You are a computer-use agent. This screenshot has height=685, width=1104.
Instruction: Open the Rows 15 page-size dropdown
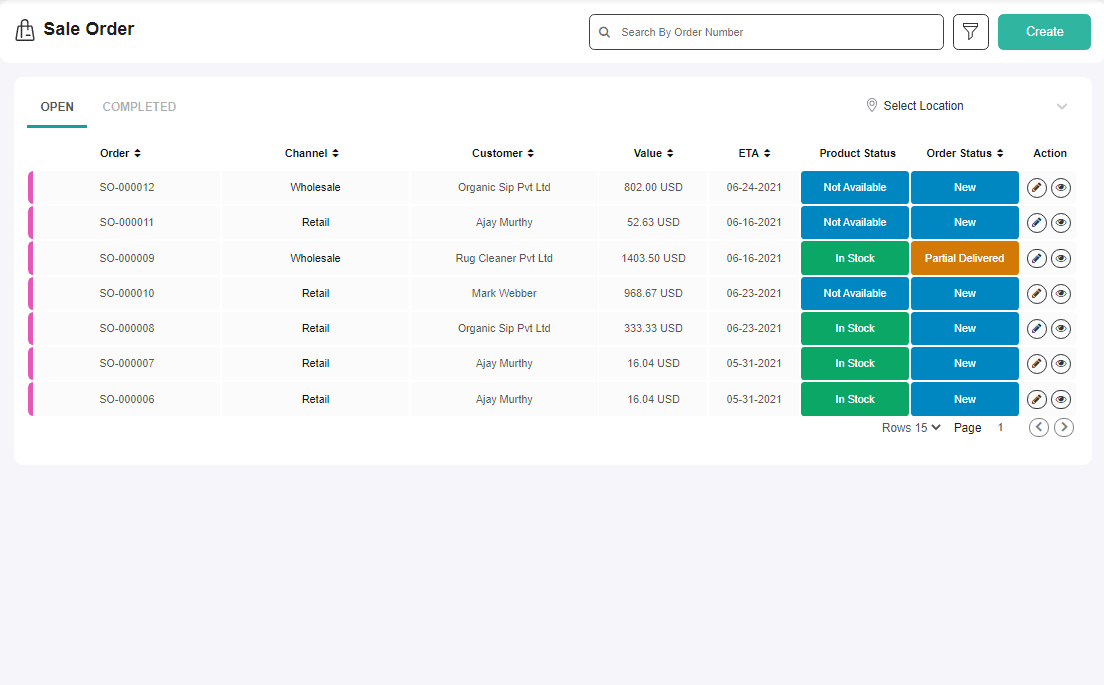pos(911,427)
